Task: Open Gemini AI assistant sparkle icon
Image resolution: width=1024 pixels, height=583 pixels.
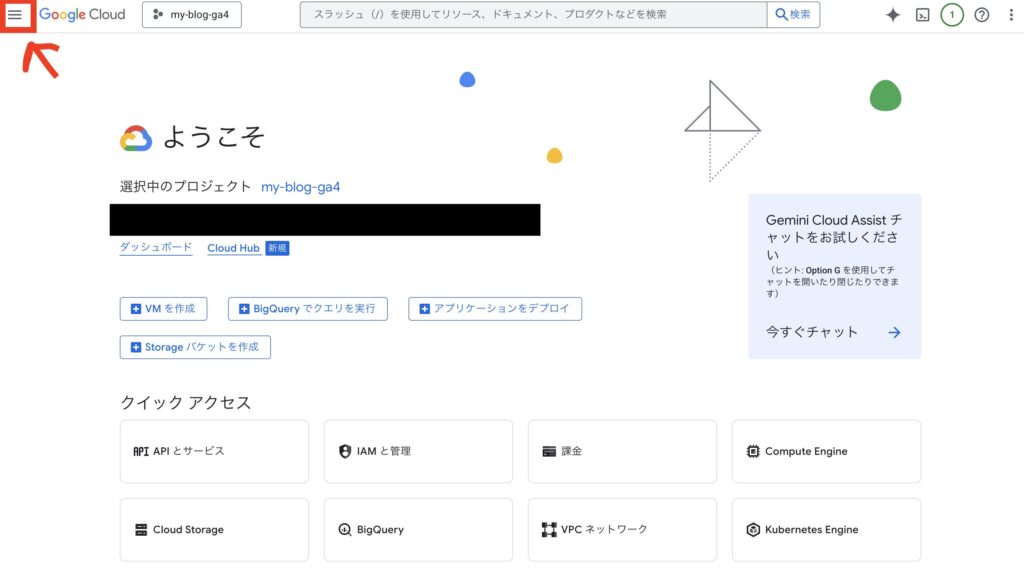Action: [892, 14]
